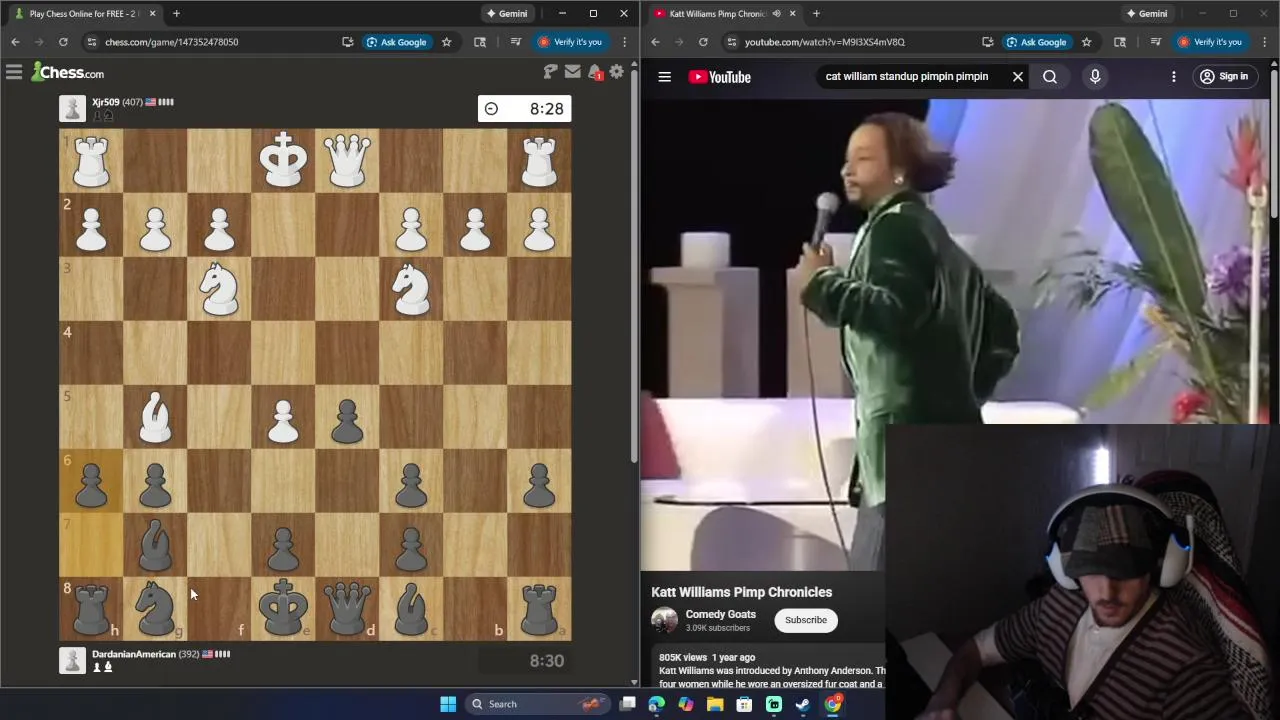Open Chess.com settings gear

(x=617, y=72)
